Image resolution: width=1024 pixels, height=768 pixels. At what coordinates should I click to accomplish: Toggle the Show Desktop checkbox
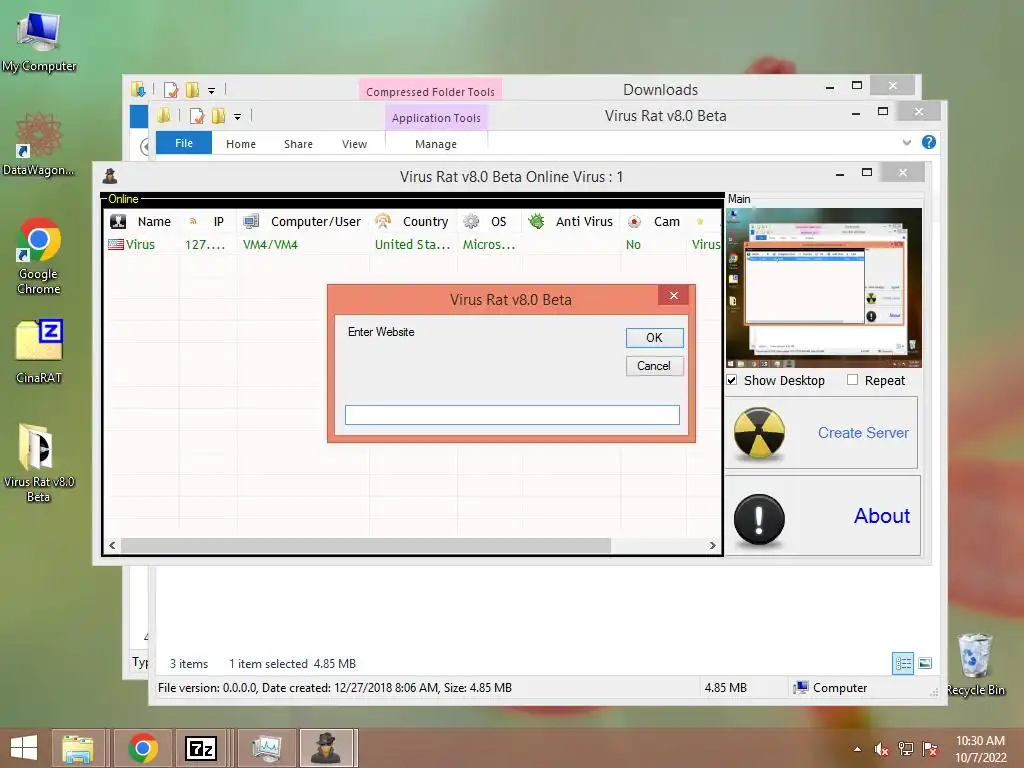point(732,380)
